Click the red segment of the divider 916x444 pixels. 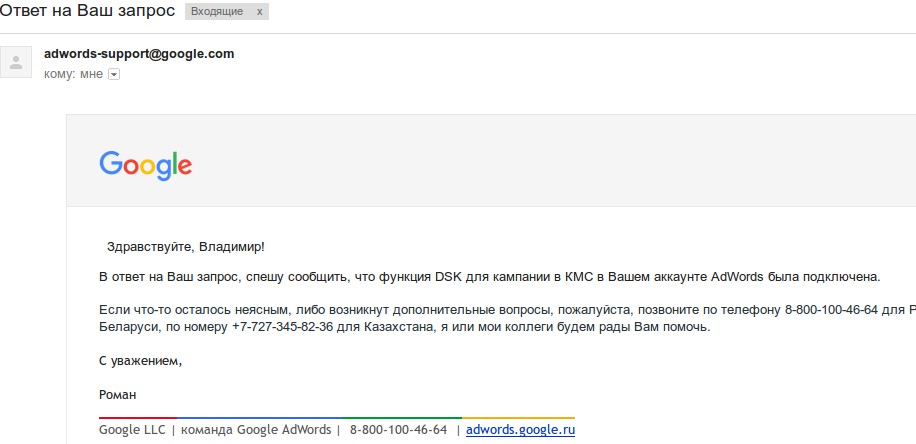click(138, 417)
